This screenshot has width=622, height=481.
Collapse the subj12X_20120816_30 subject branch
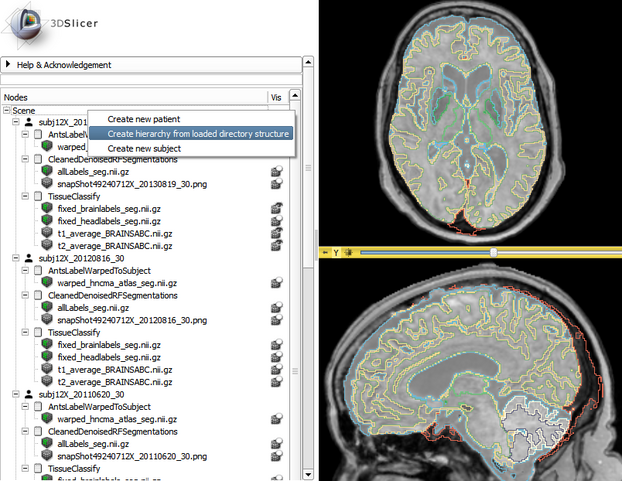17,258
